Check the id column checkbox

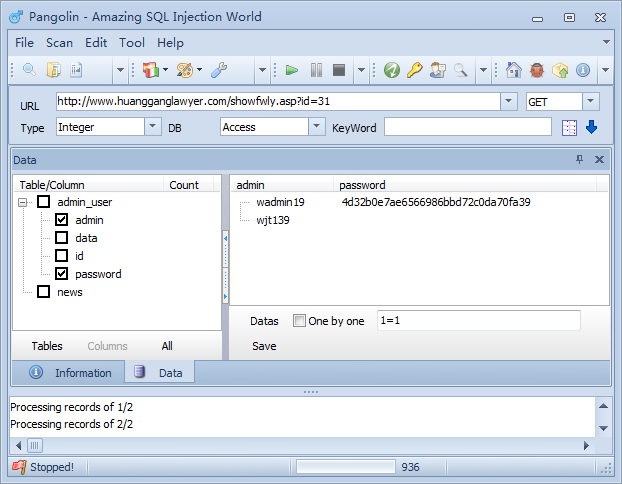click(61, 255)
